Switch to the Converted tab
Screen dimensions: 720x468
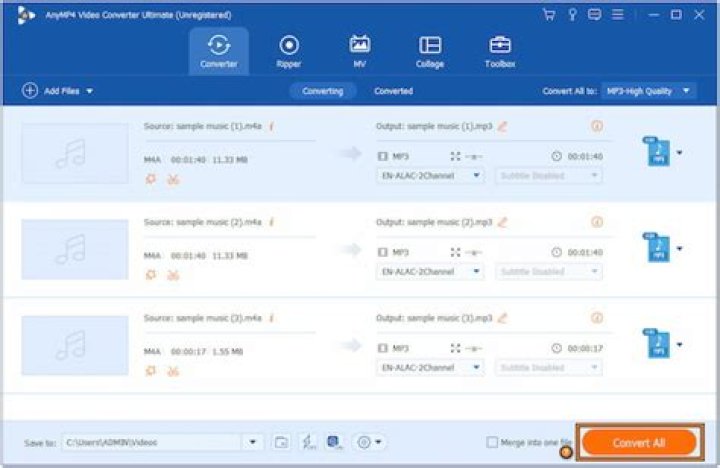[394, 91]
